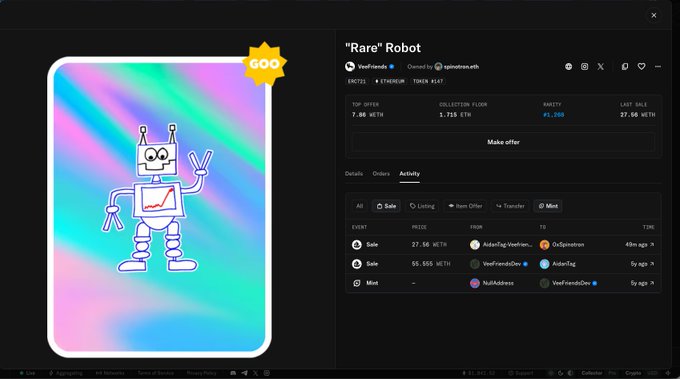Click the 27.56 WETH sale price

coord(429,245)
